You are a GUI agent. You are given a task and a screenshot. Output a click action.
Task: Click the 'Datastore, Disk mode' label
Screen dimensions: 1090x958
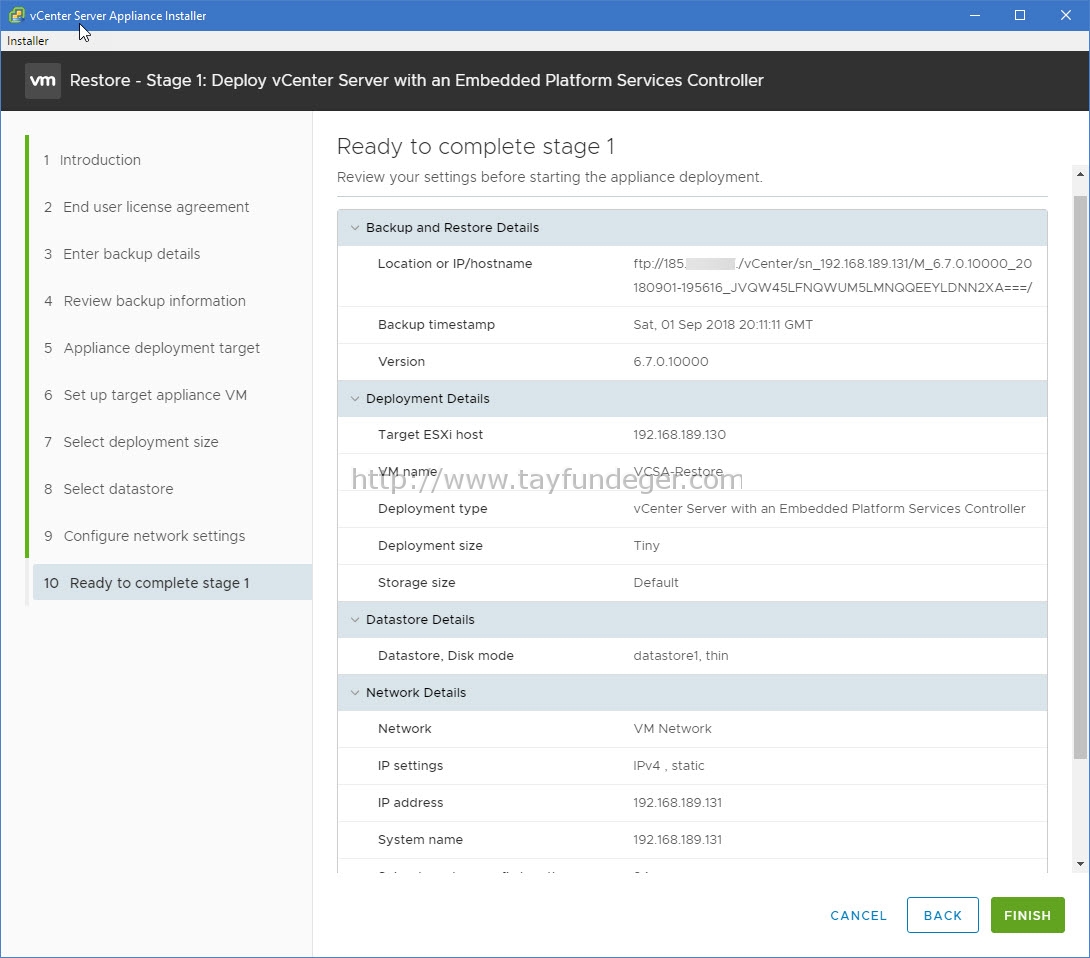[446, 656]
